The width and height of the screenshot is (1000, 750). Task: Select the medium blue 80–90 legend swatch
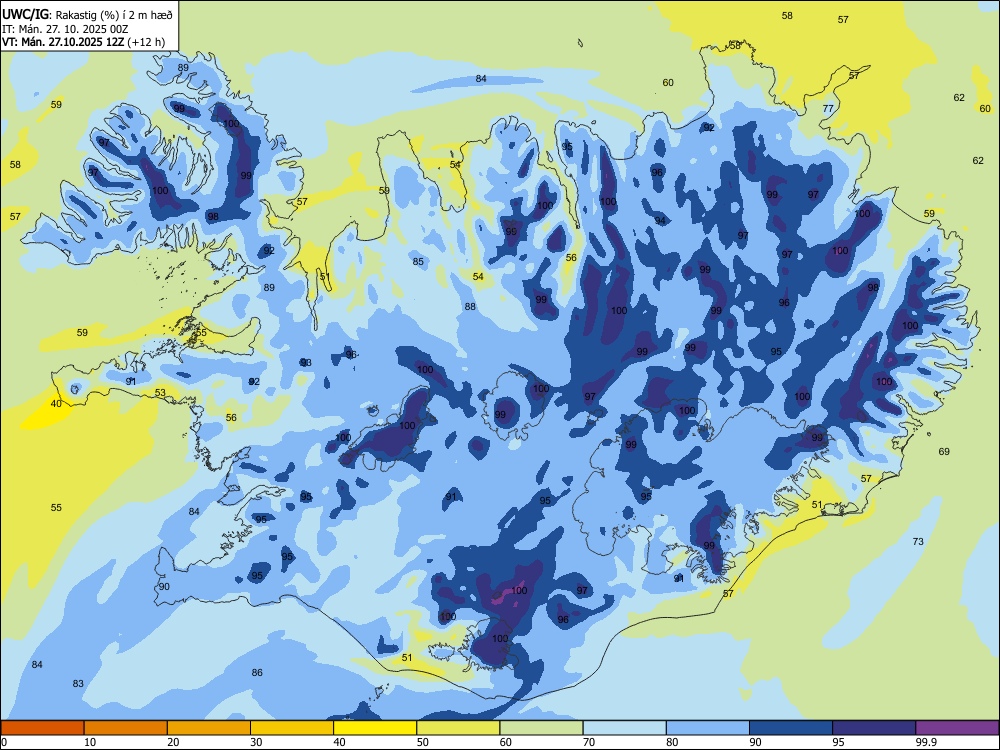coord(708,728)
